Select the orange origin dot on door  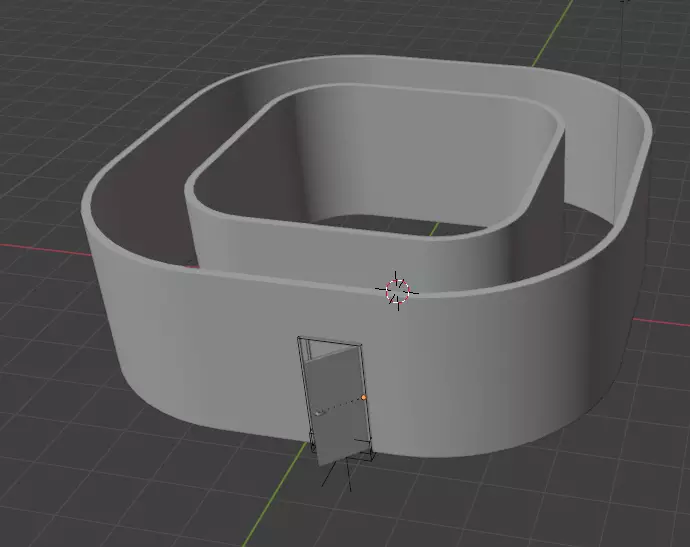364,397
